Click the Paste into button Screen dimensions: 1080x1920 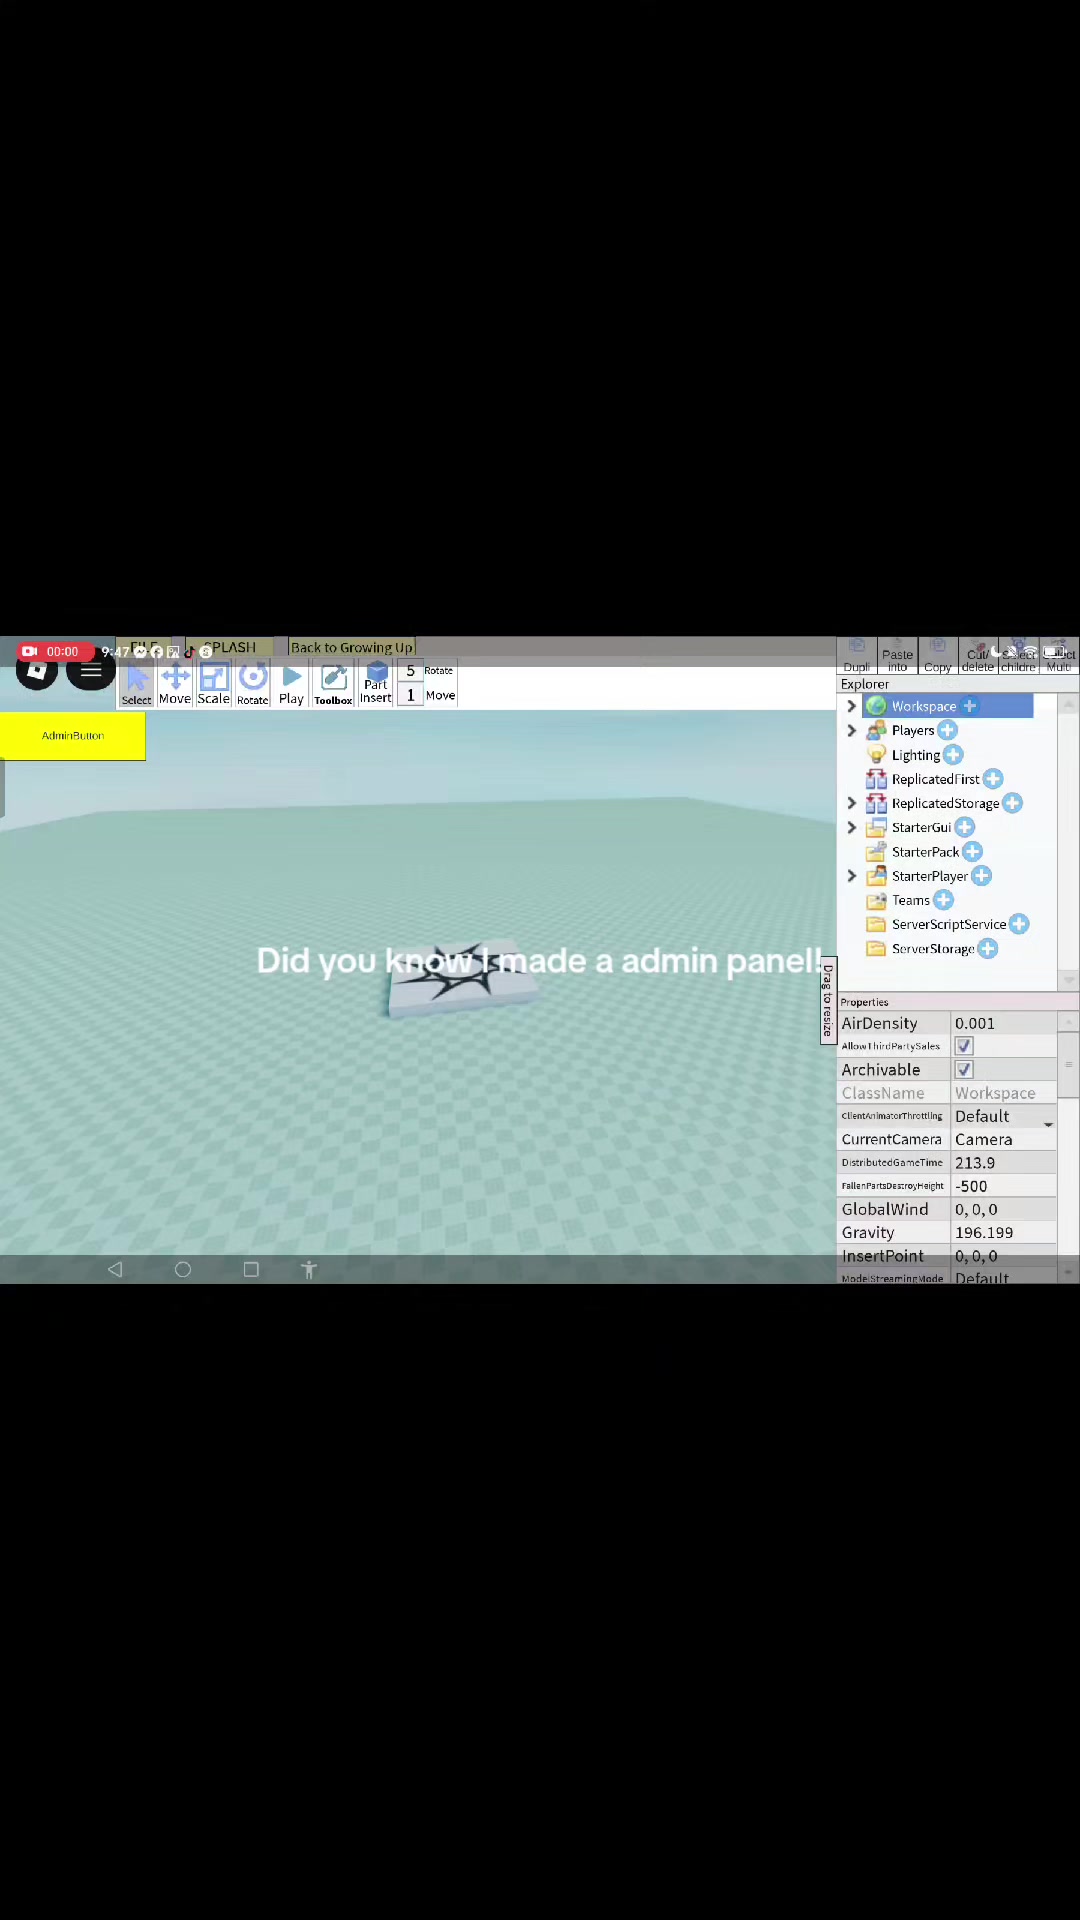897,656
